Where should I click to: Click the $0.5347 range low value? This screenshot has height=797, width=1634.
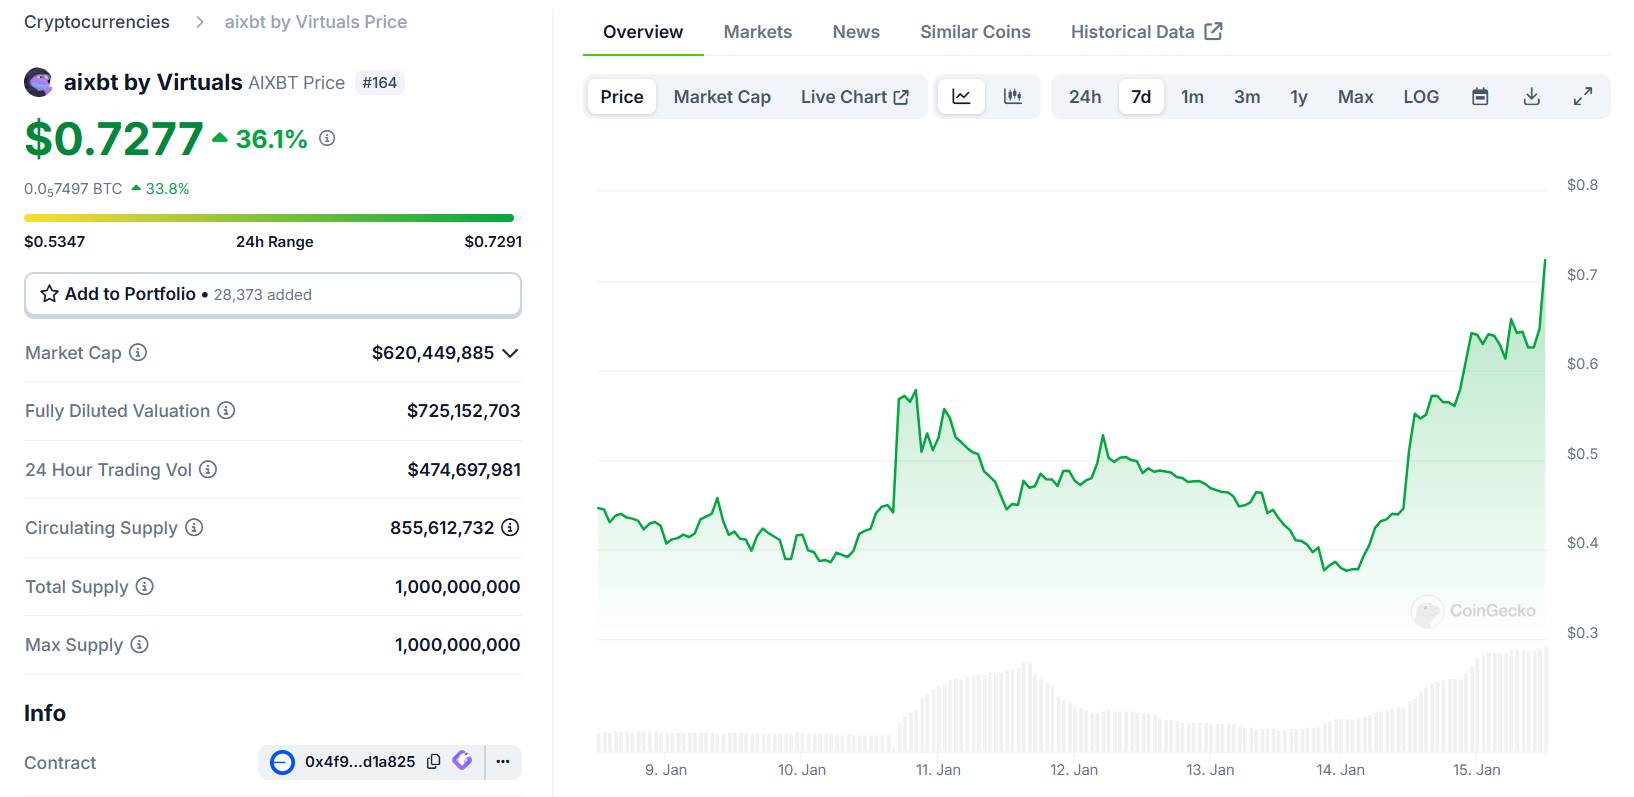(55, 242)
